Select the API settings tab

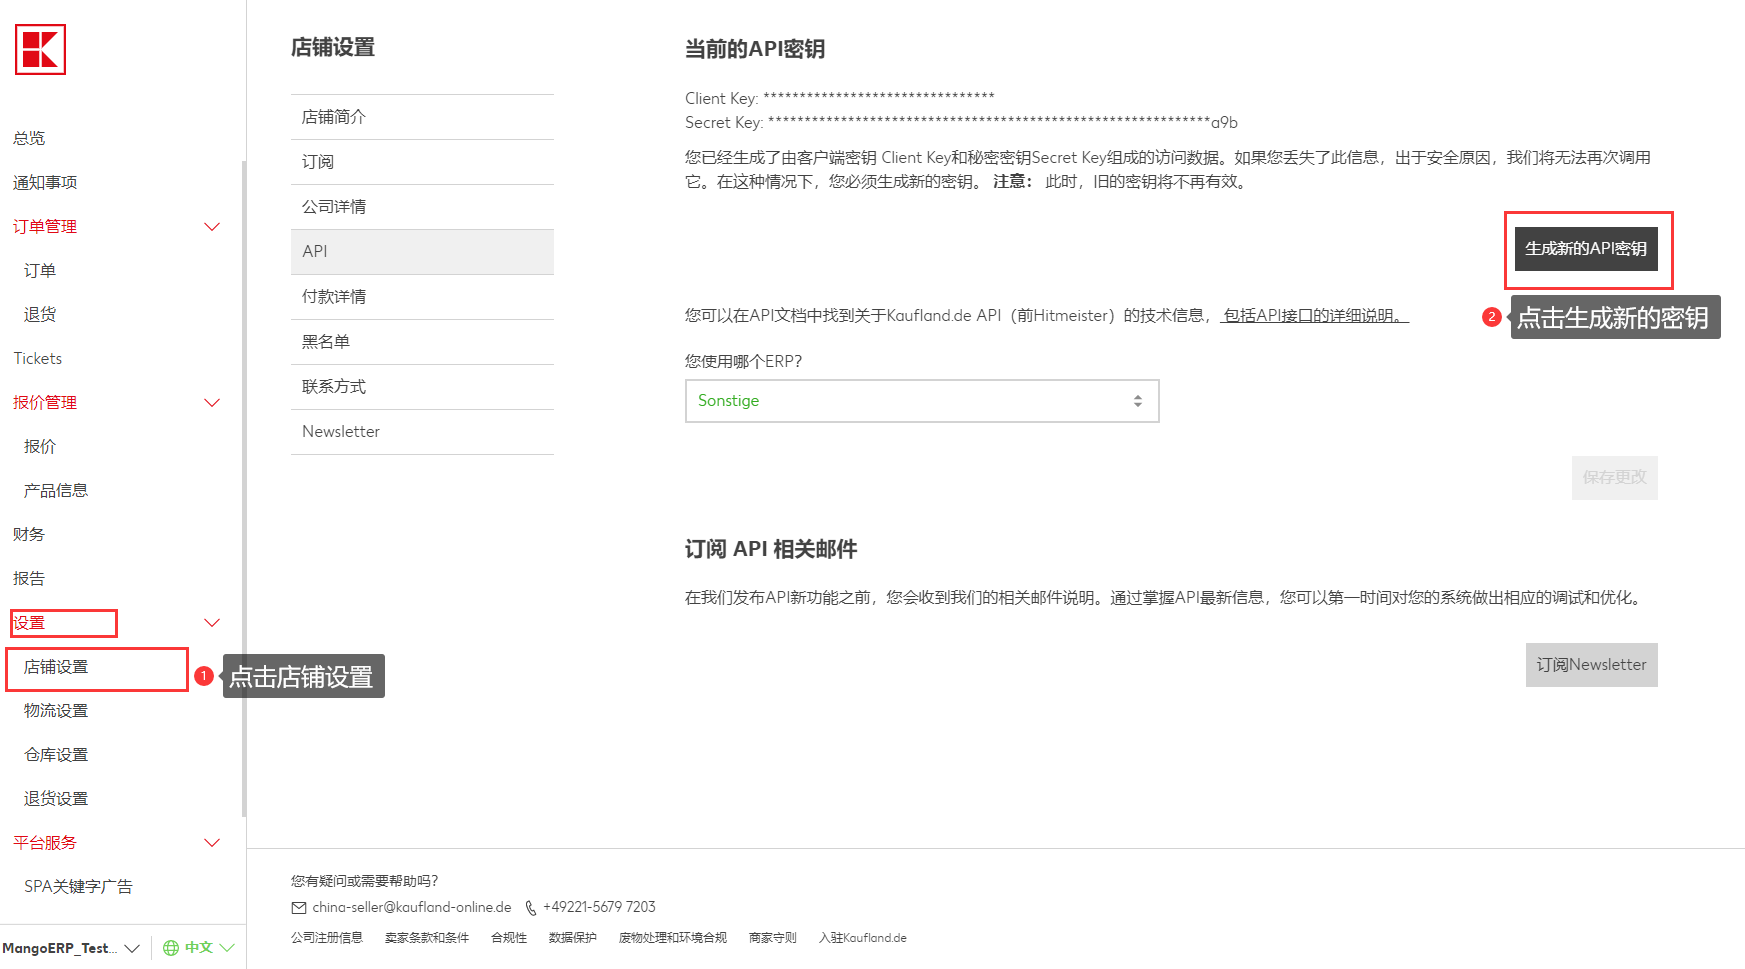(422, 252)
